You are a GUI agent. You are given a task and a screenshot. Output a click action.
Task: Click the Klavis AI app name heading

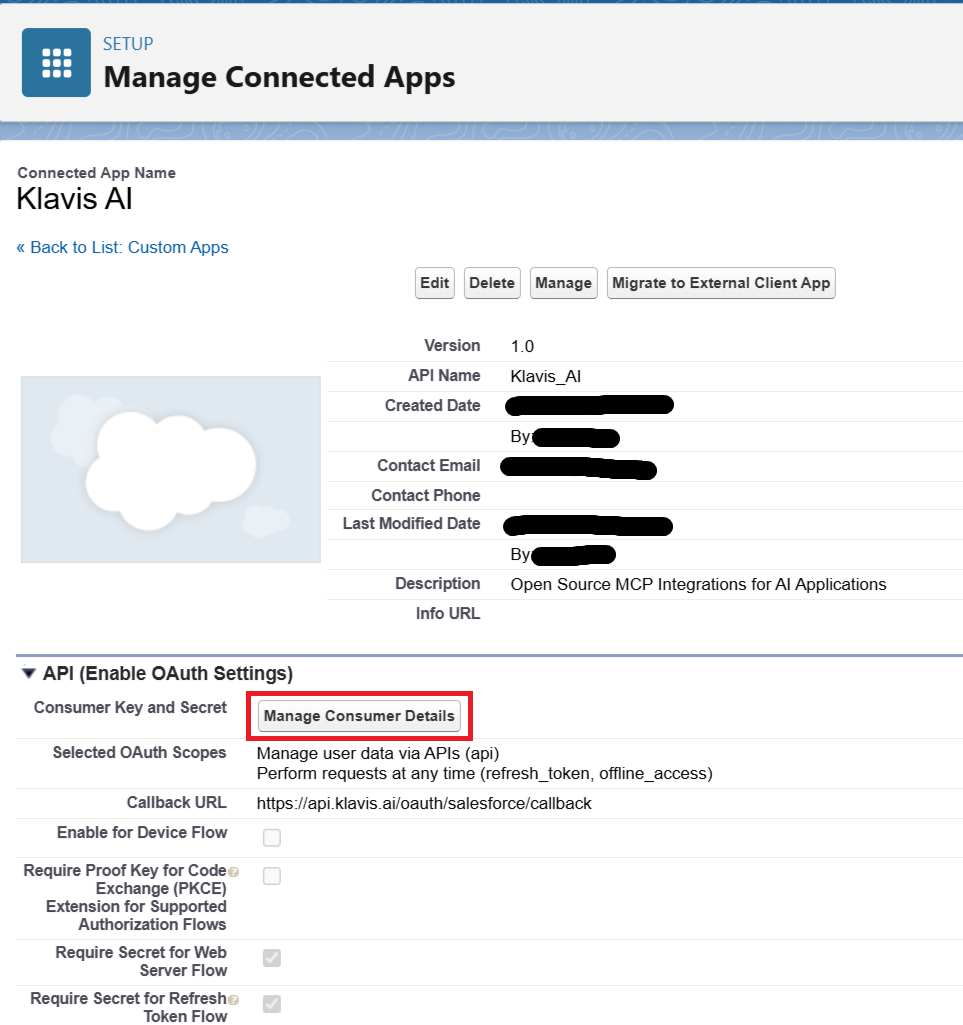coord(75,199)
